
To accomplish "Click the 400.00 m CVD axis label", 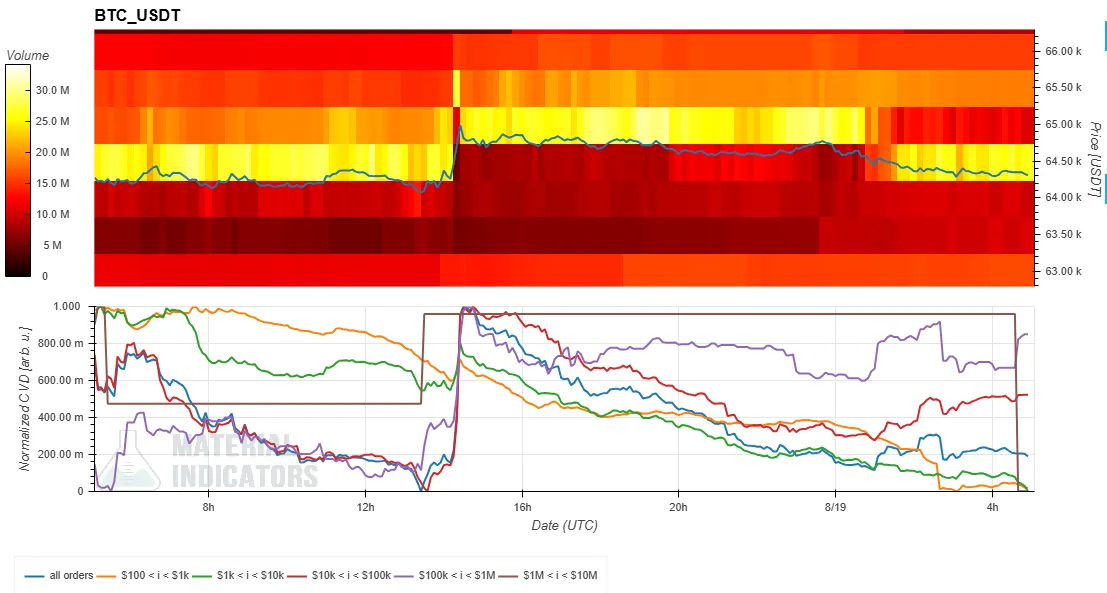I will click(64, 417).
